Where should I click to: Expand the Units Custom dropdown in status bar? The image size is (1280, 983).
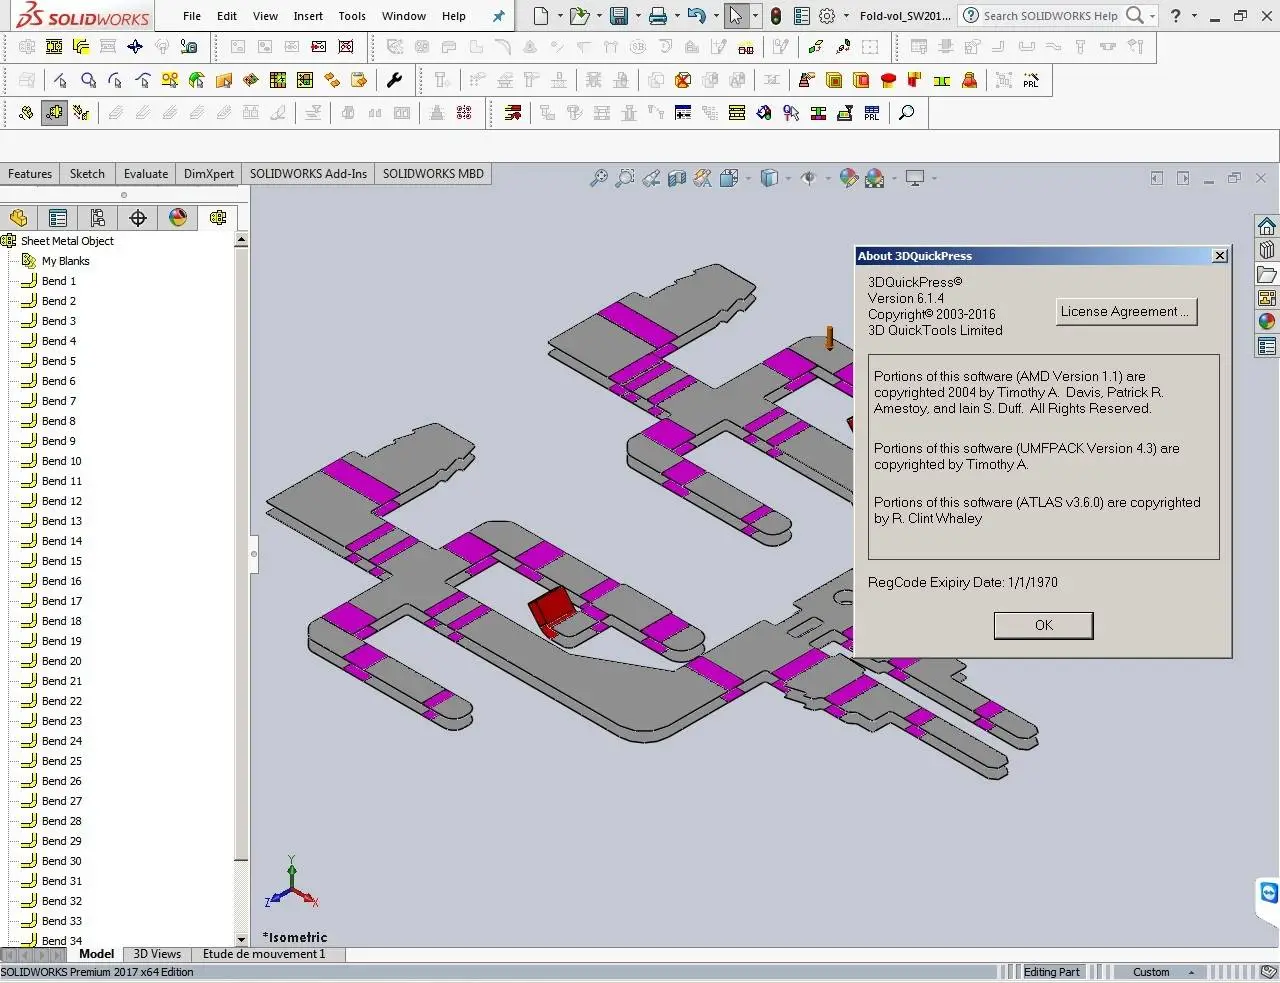(x=1191, y=972)
